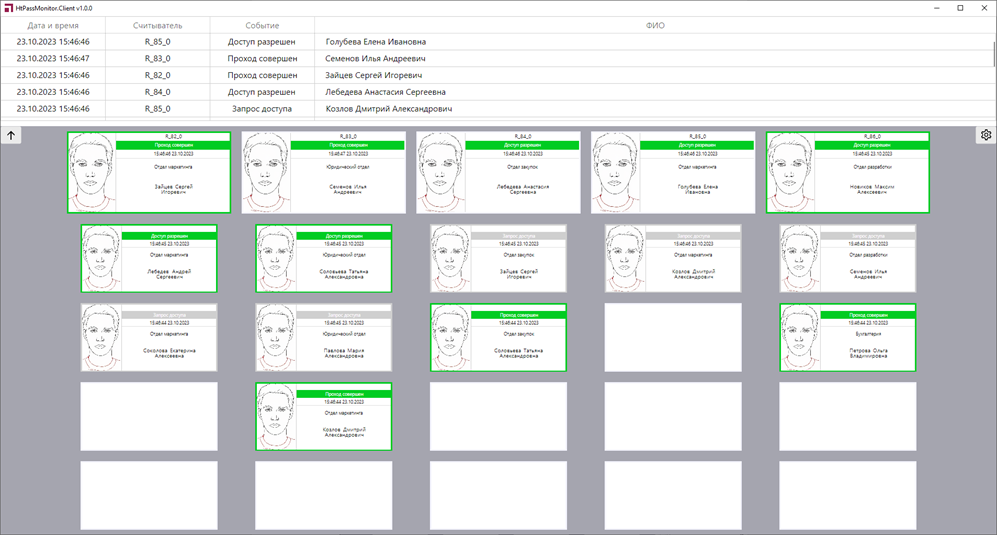This screenshot has height=535, width=997.
Task: Click the face photo on the R_82_0 card
Action: pos(91,172)
